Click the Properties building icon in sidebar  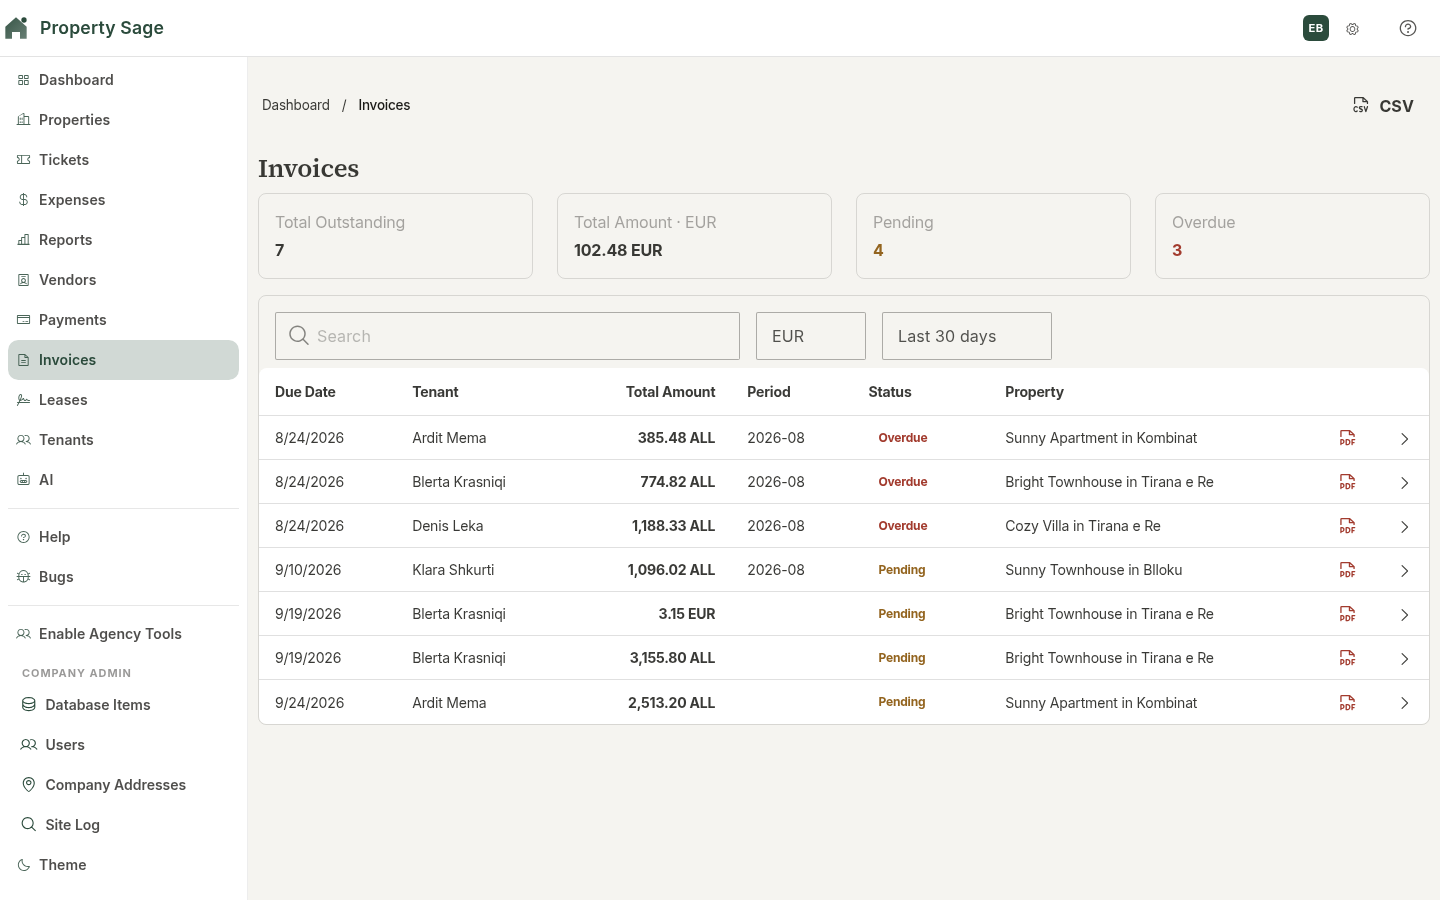click(23, 120)
